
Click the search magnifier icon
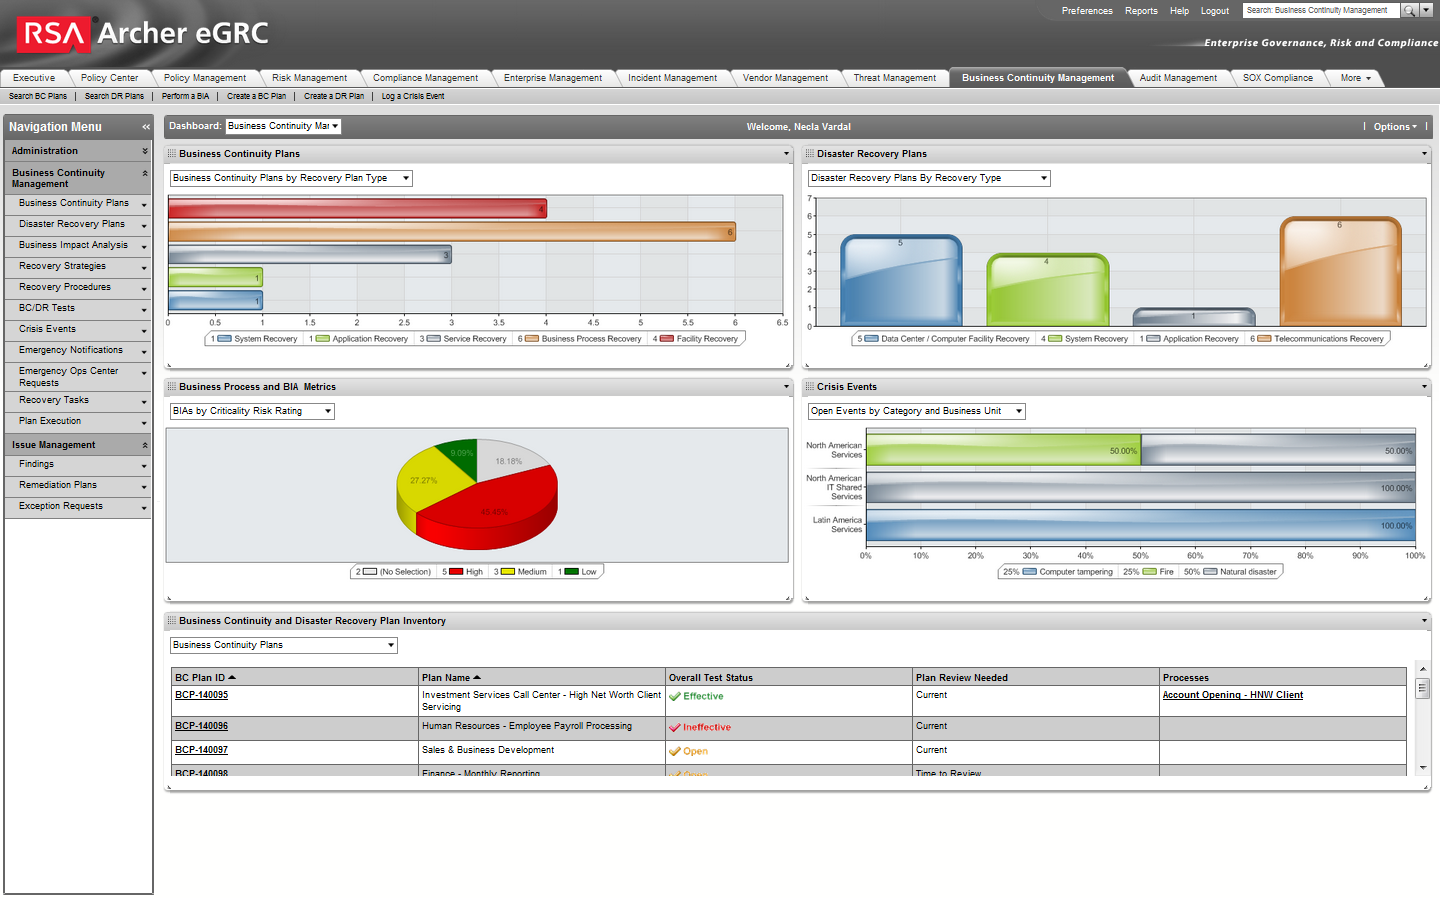click(x=1409, y=10)
